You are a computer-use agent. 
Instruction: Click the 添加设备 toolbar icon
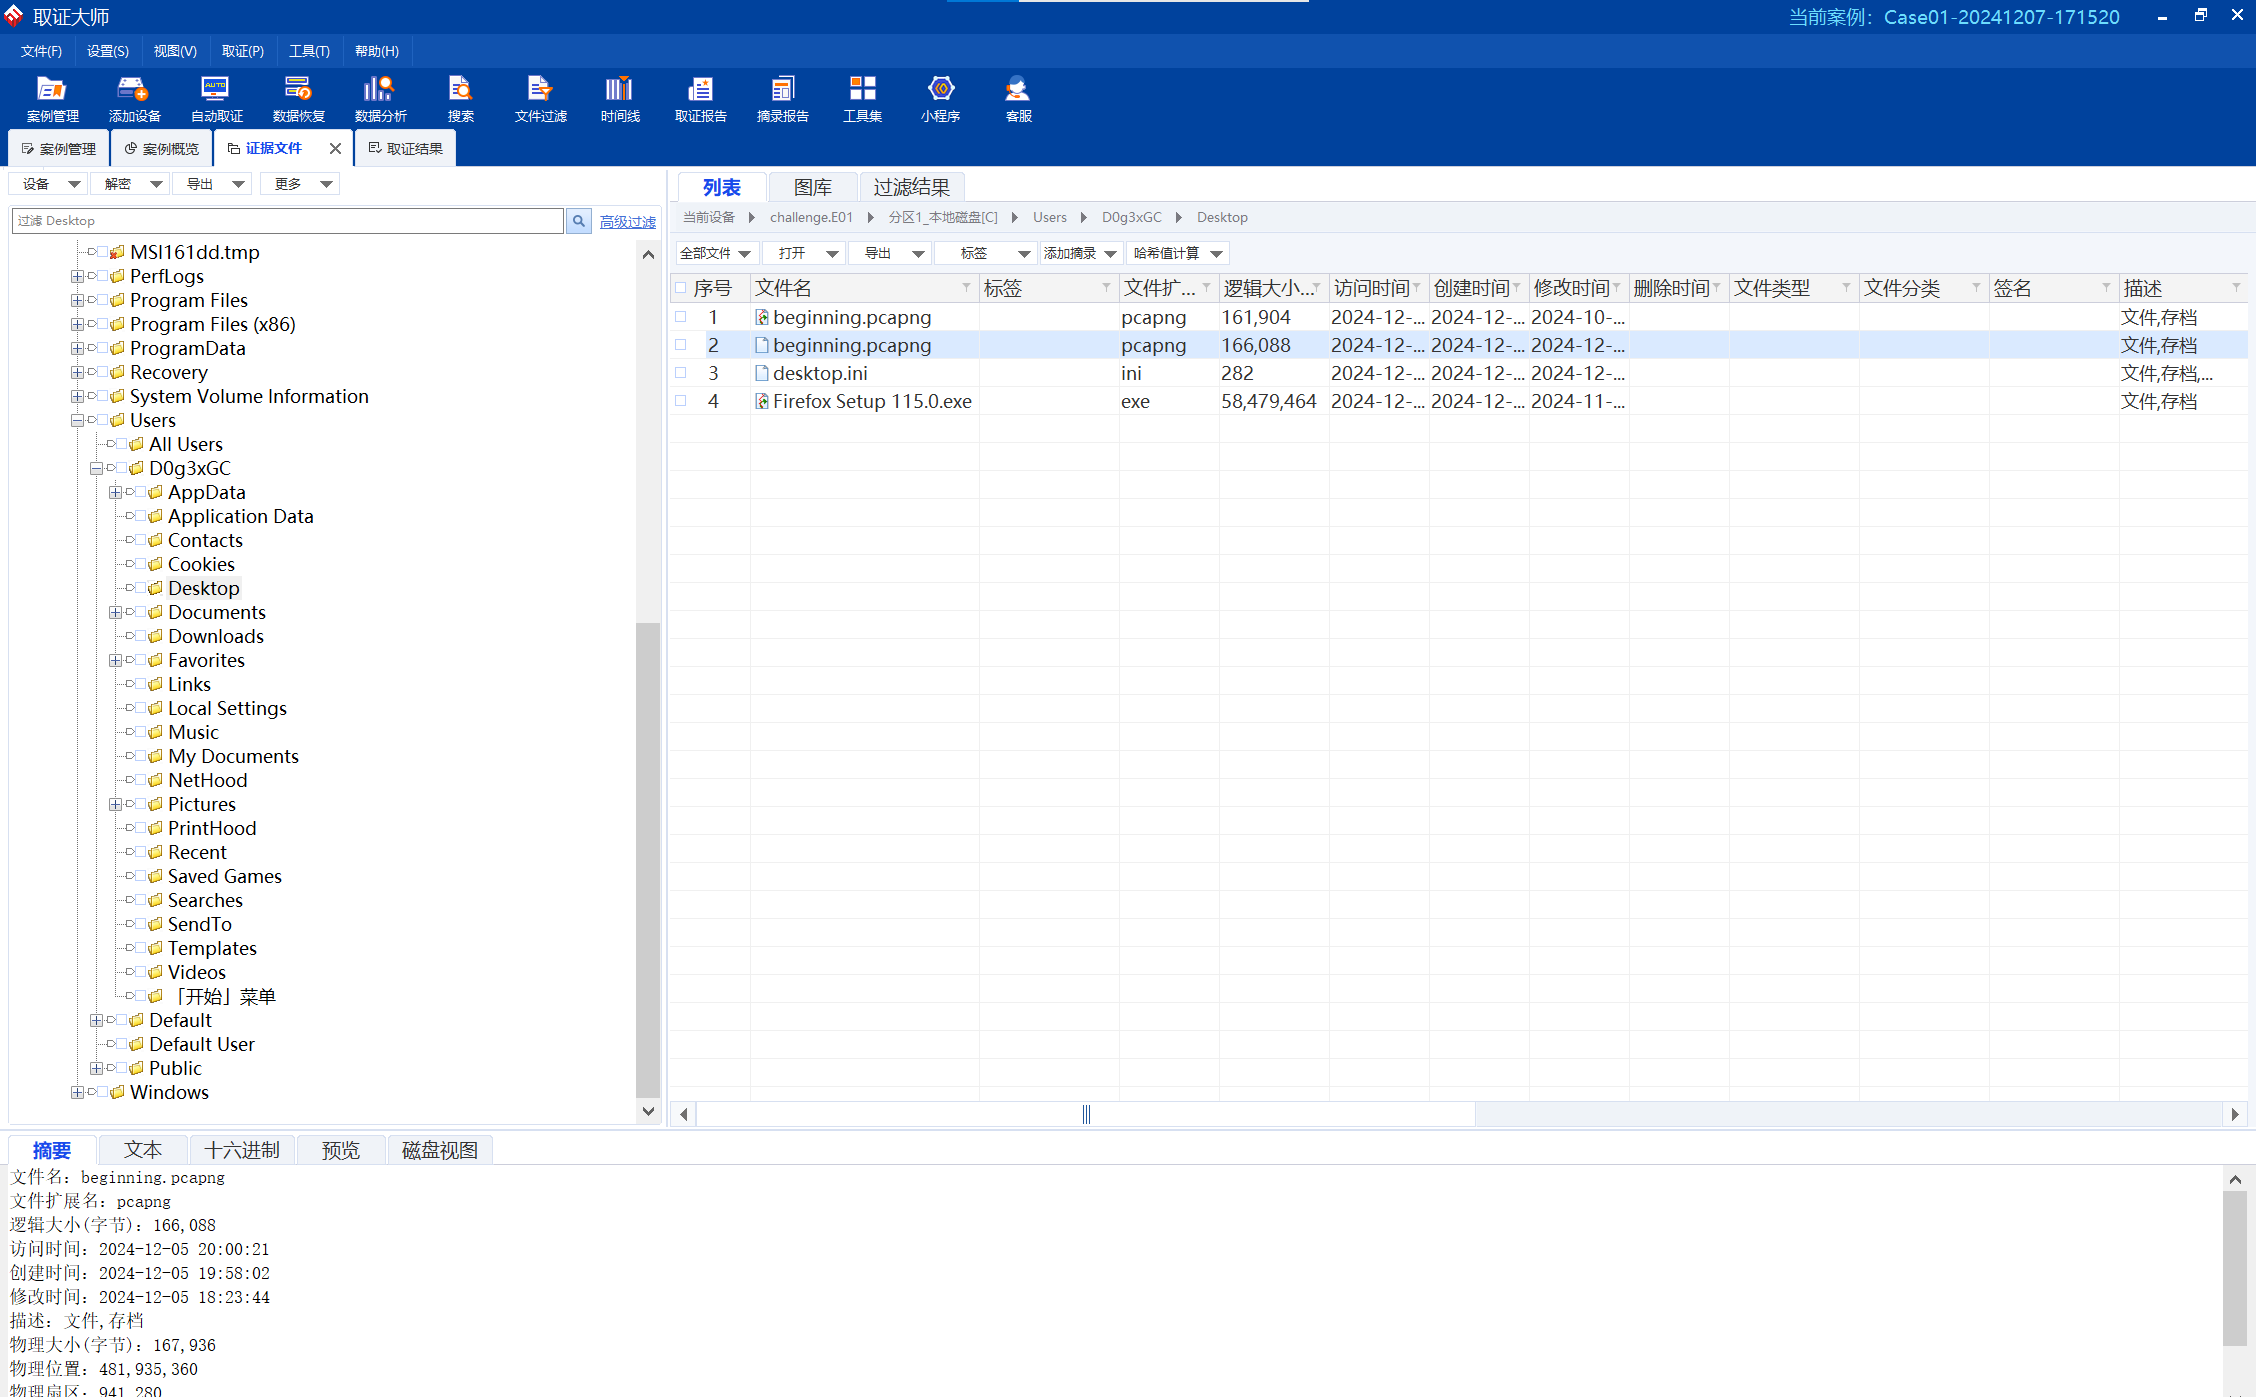[134, 99]
